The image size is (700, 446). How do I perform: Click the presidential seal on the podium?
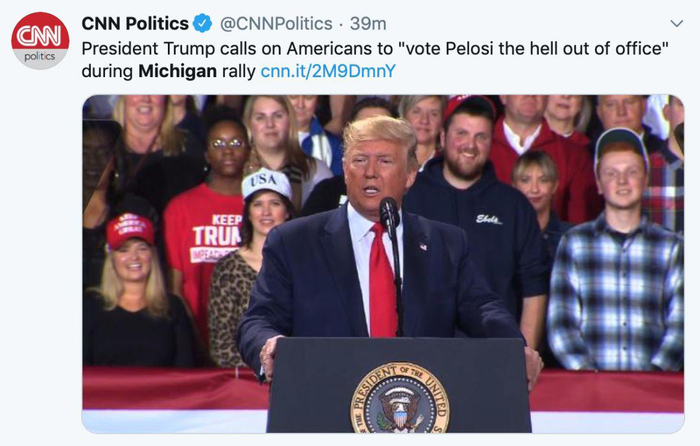coord(400,396)
